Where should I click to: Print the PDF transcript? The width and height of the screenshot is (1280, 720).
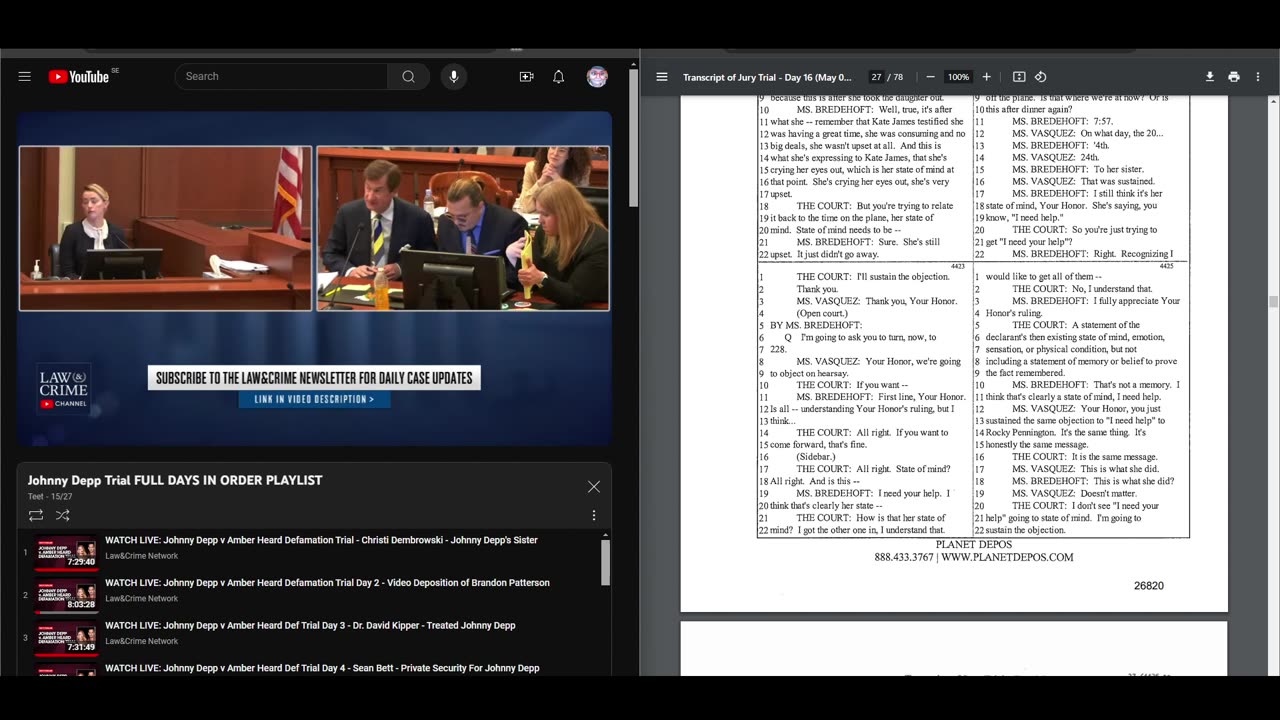pos(1234,77)
